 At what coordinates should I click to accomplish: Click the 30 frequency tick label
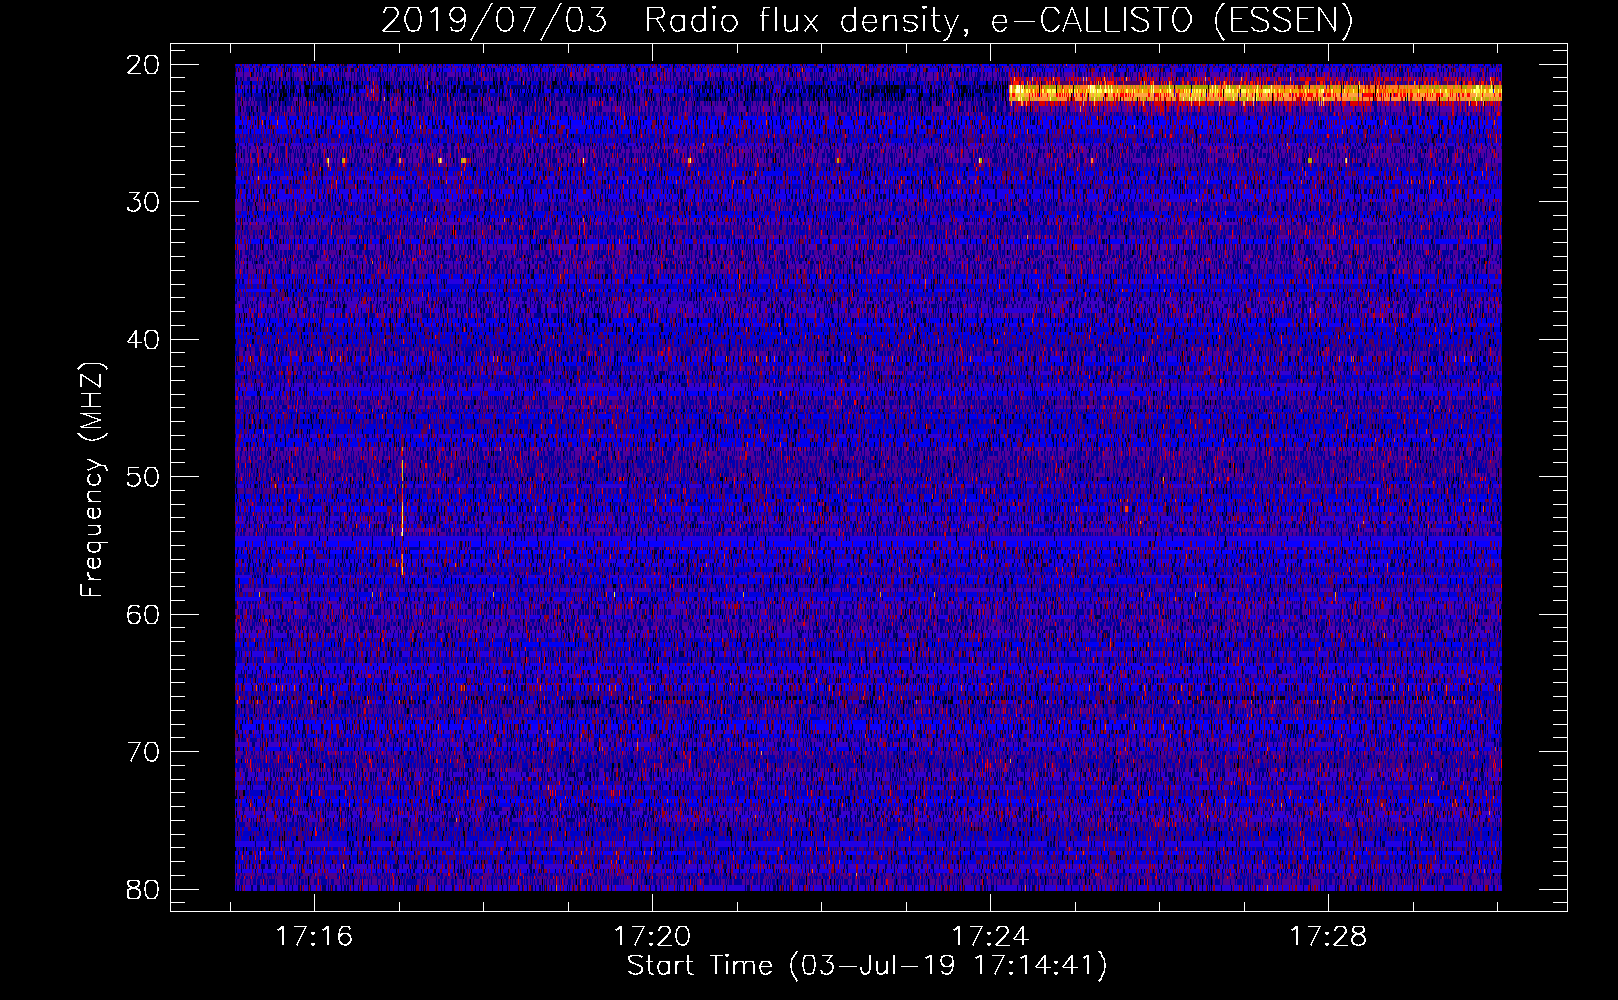(x=143, y=202)
